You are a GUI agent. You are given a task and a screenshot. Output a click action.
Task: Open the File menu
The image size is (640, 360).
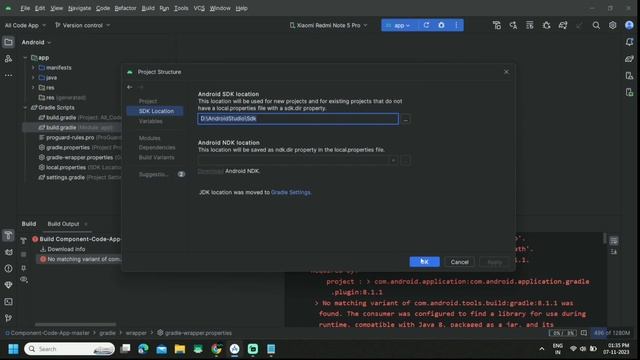pyautogui.click(x=25, y=8)
